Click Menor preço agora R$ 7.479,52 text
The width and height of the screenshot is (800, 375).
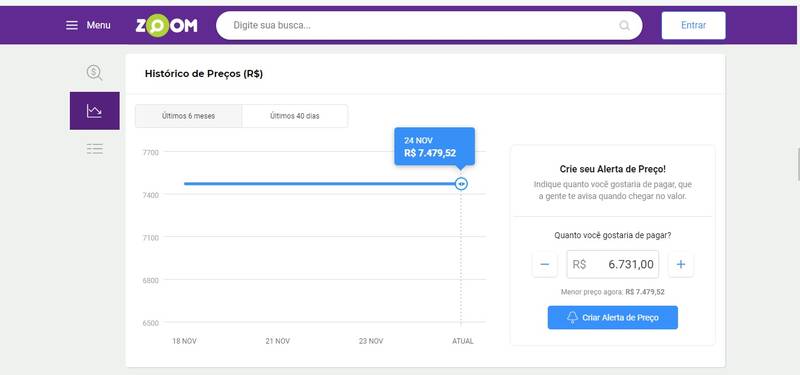(x=612, y=292)
